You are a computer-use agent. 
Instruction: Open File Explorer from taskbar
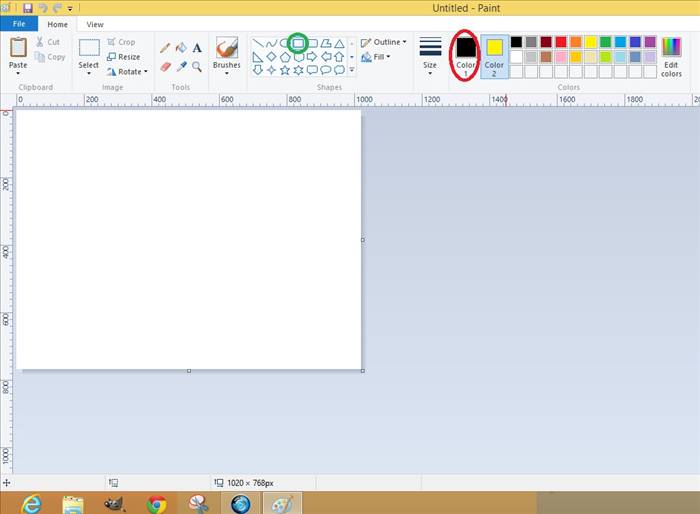73,505
